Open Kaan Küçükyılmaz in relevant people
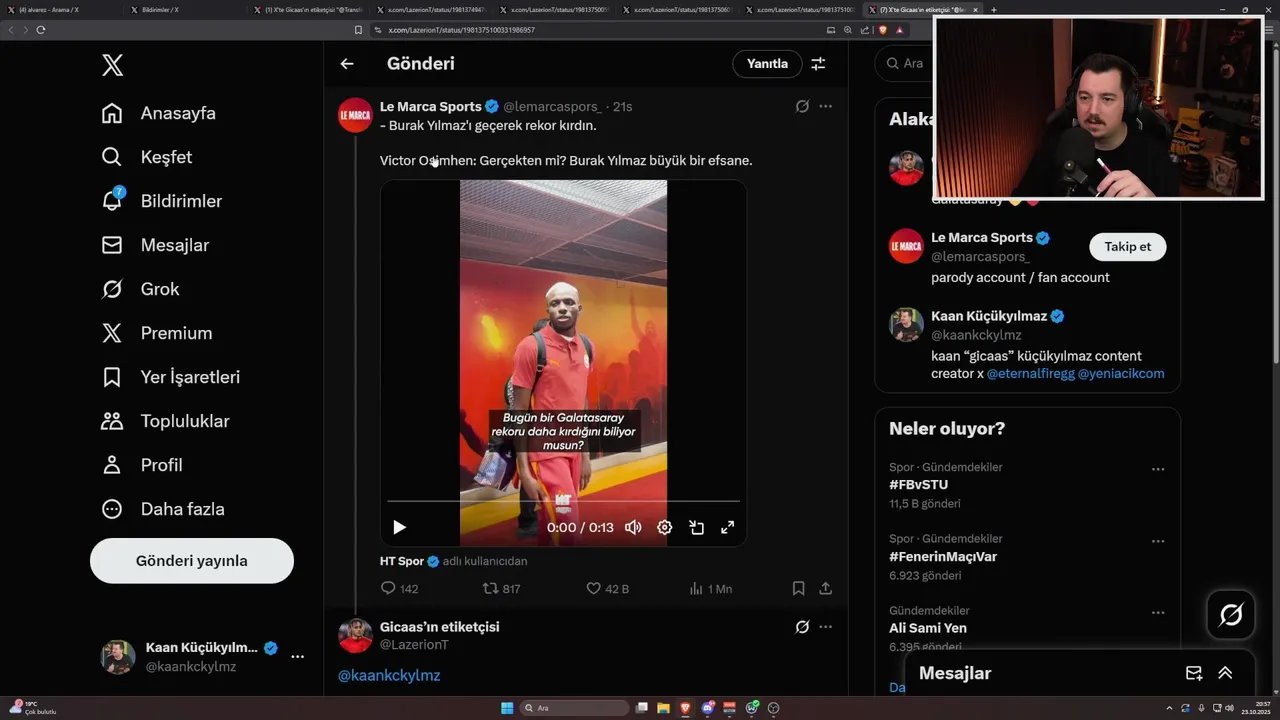This screenshot has height=720, width=1280. (988, 316)
